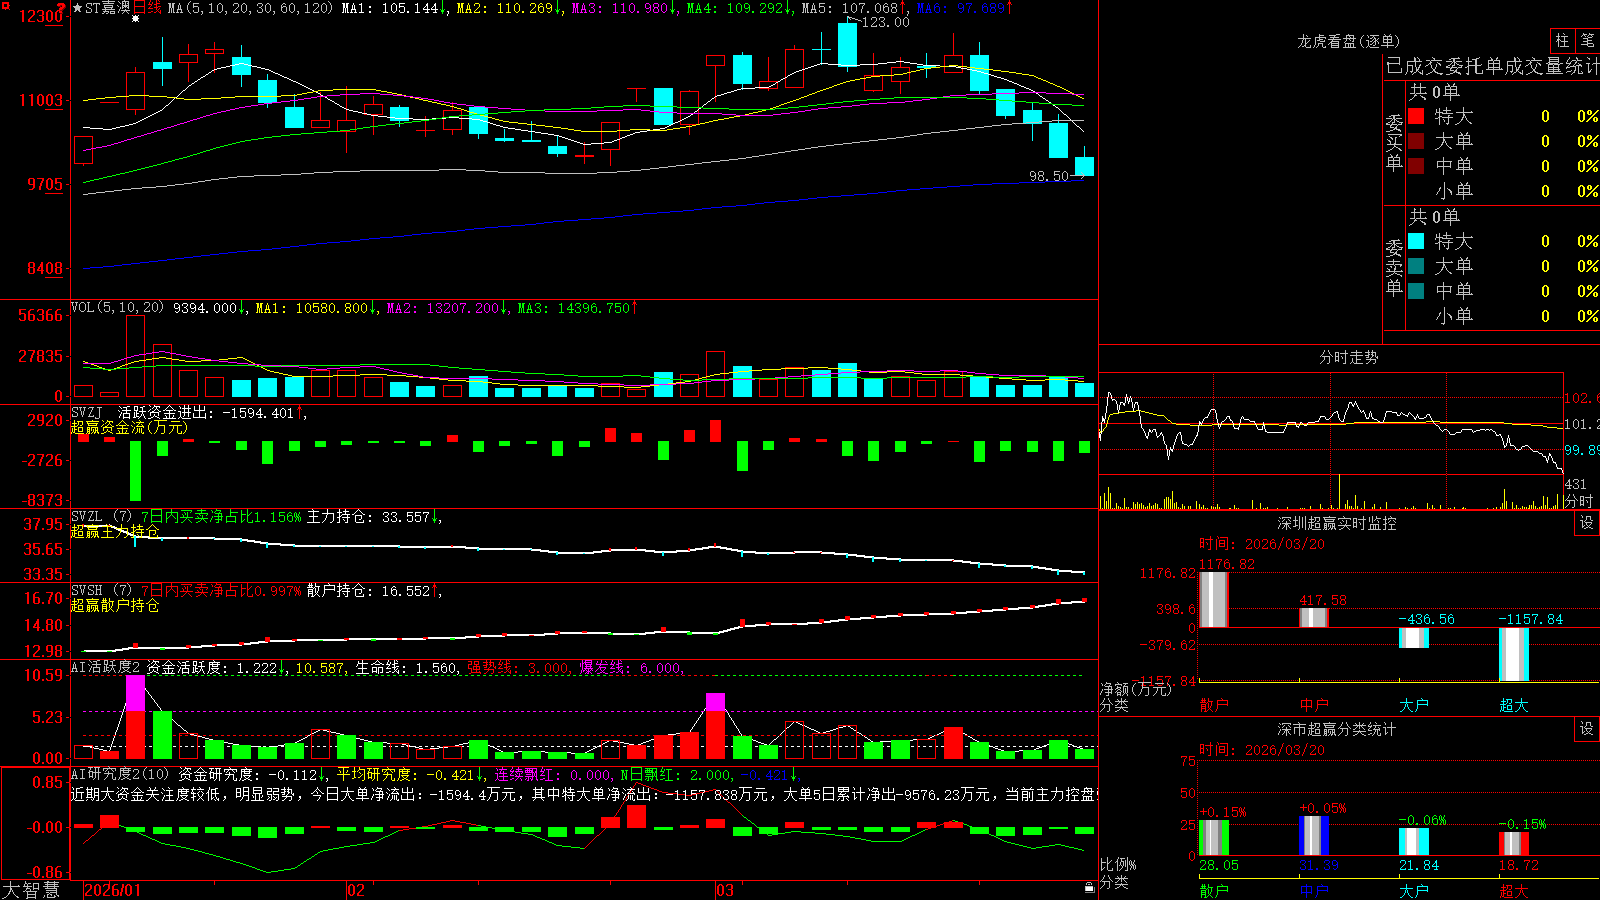Click the 28.05 散户 ratio bar
The image size is (1600, 900).
(x=1213, y=837)
